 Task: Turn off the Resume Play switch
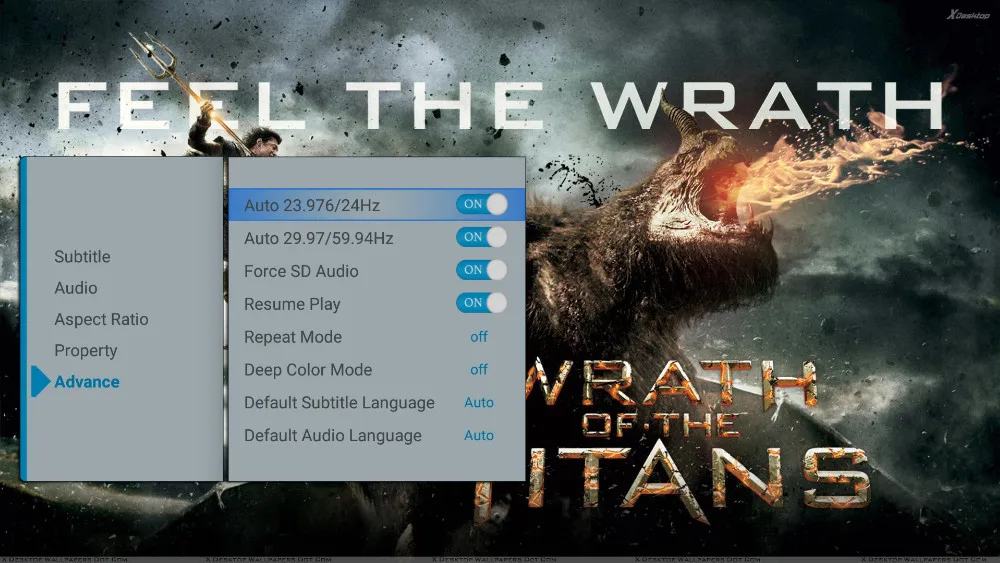pyautogui.click(x=482, y=303)
